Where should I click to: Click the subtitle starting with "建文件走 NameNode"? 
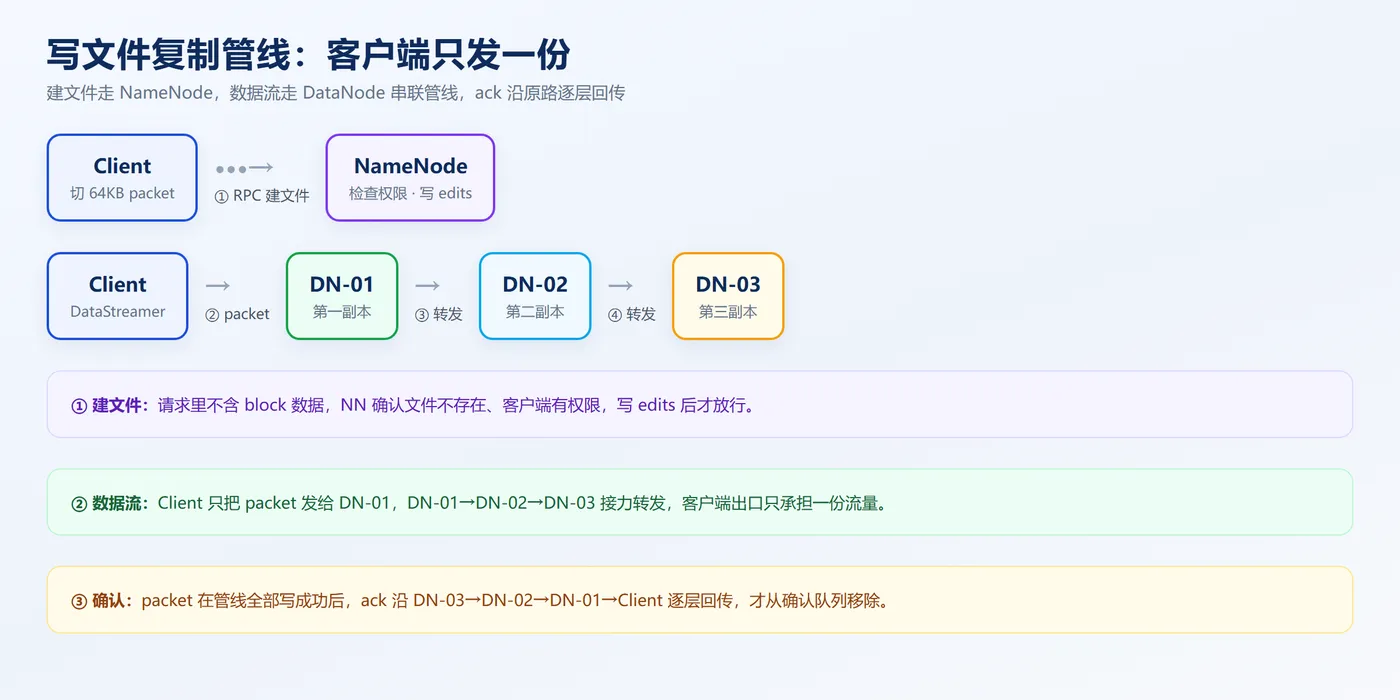[336, 93]
